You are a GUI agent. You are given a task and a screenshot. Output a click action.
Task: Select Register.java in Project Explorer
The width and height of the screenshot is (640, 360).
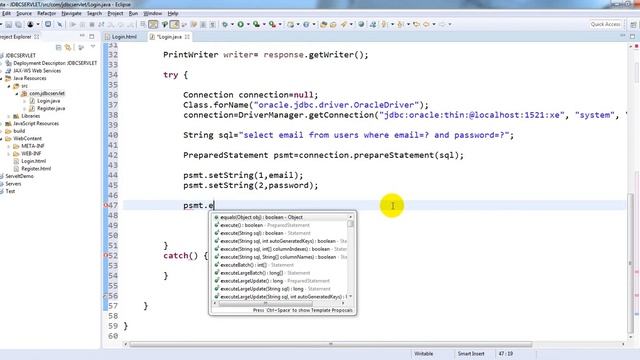[51, 109]
